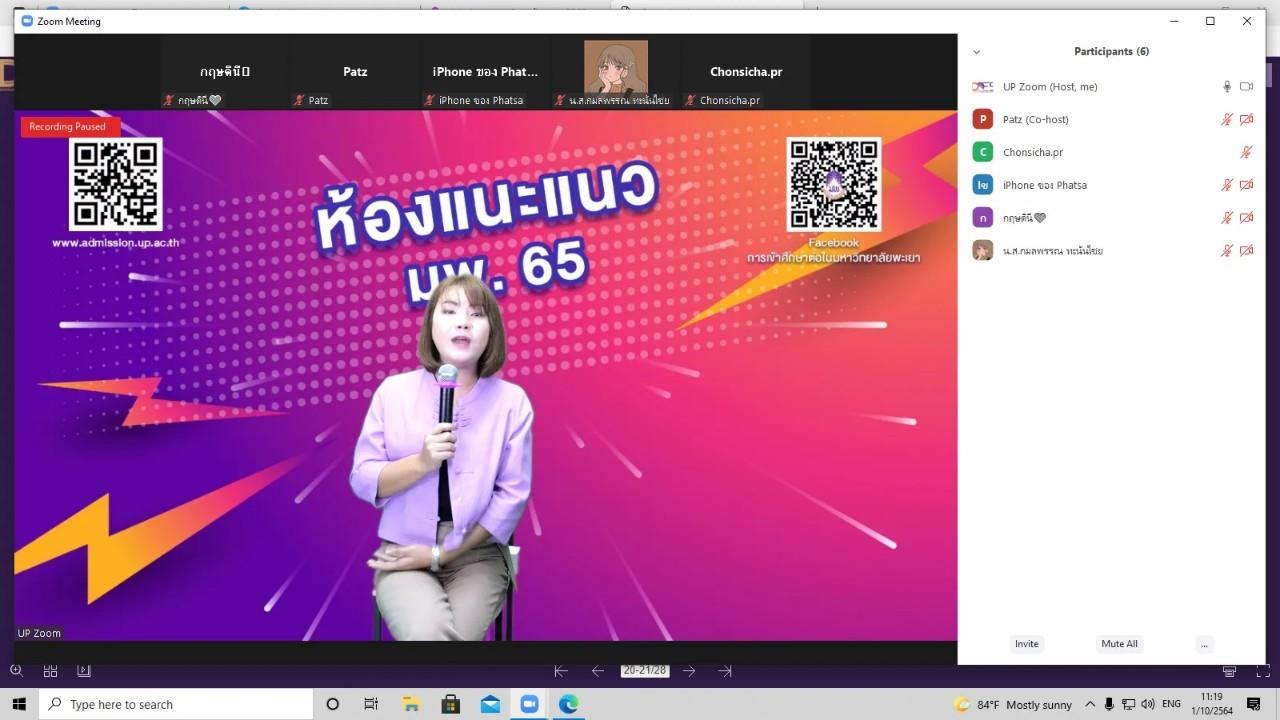
Task: Click the Patz (Co-host) participant name
Action: click(x=1036, y=120)
